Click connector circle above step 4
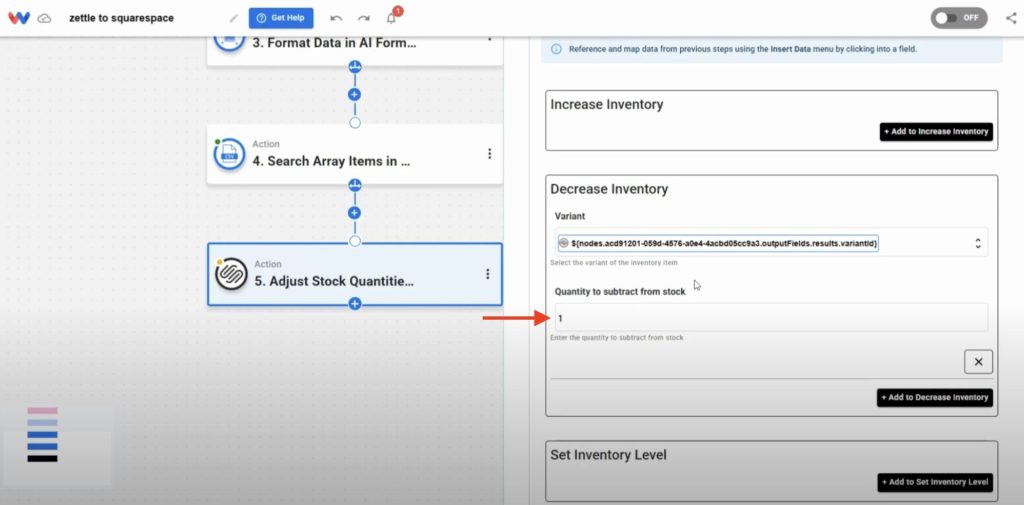 (355, 123)
